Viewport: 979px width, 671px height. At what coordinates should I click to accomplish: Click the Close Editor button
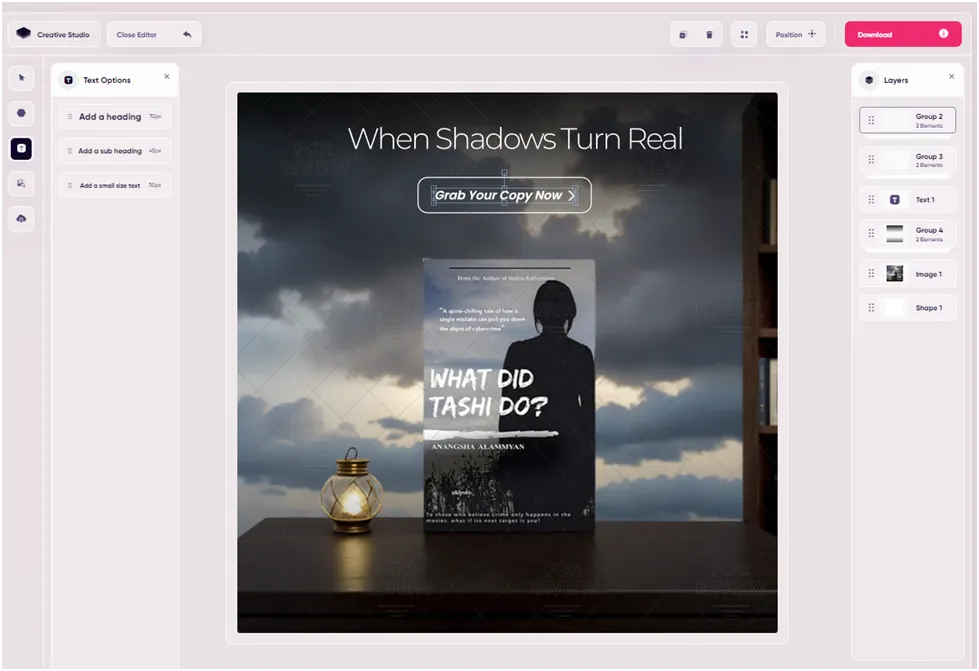tap(154, 34)
